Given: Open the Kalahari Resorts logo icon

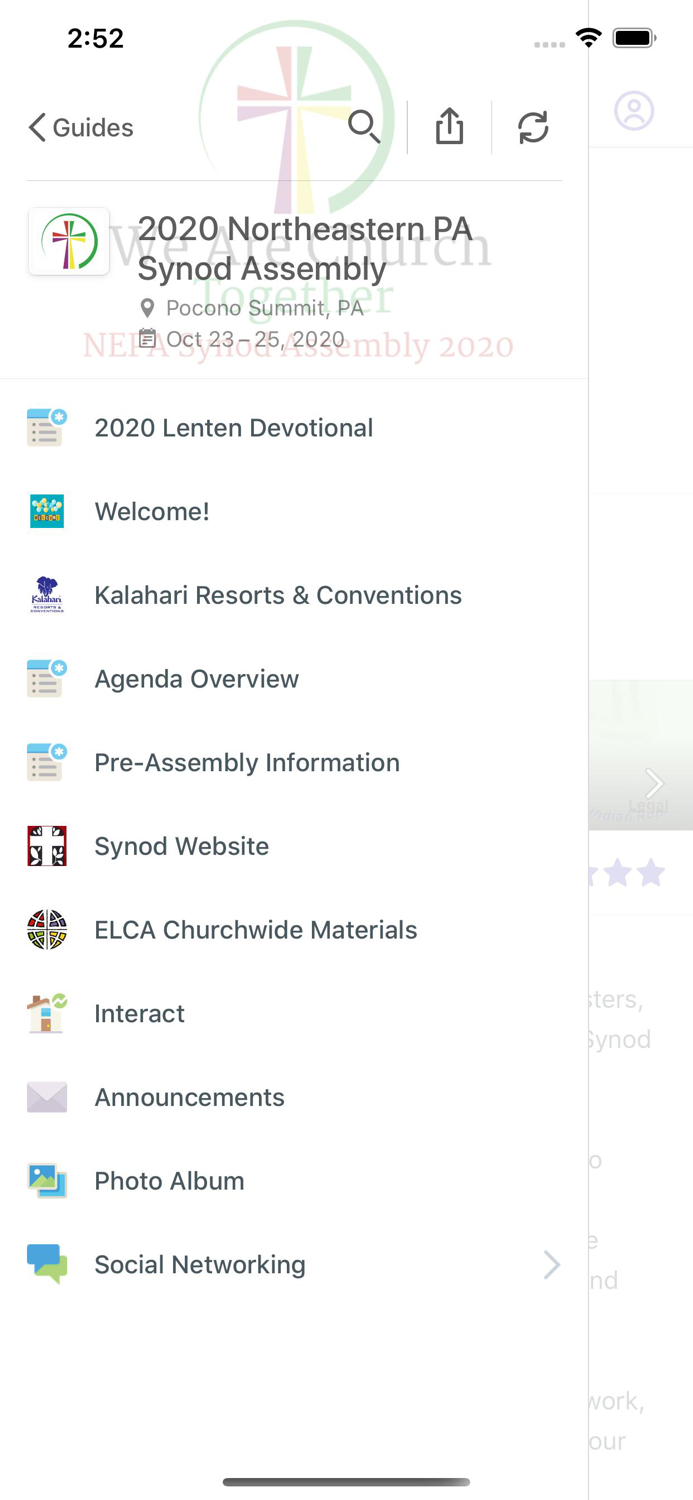Looking at the screenshot, I should pyautogui.click(x=46, y=594).
